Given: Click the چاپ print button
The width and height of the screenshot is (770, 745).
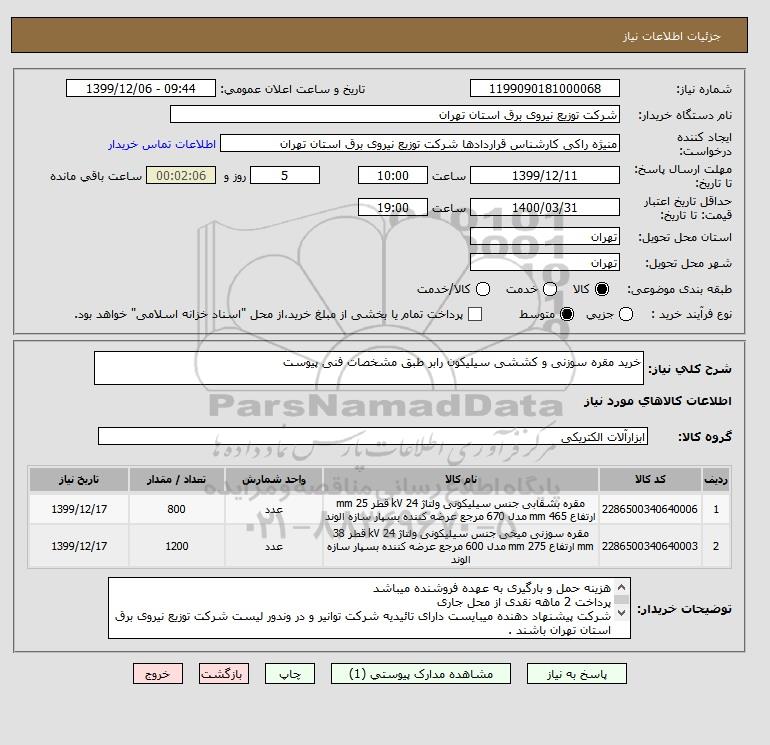Looking at the screenshot, I should tap(290, 674).
